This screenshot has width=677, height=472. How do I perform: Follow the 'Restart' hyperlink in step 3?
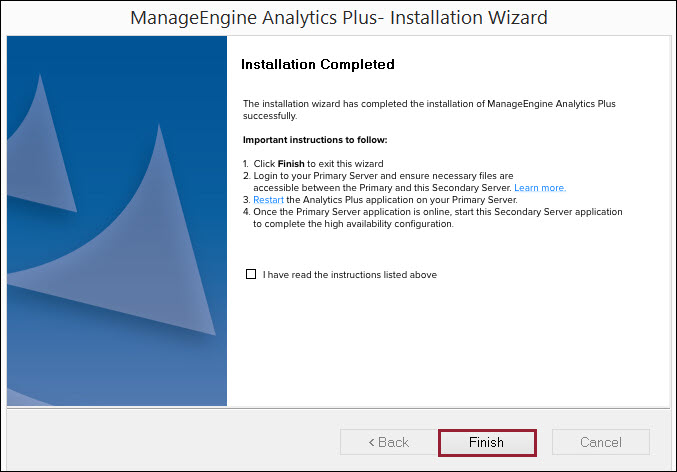pyautogui.click(x=269, y=200)
